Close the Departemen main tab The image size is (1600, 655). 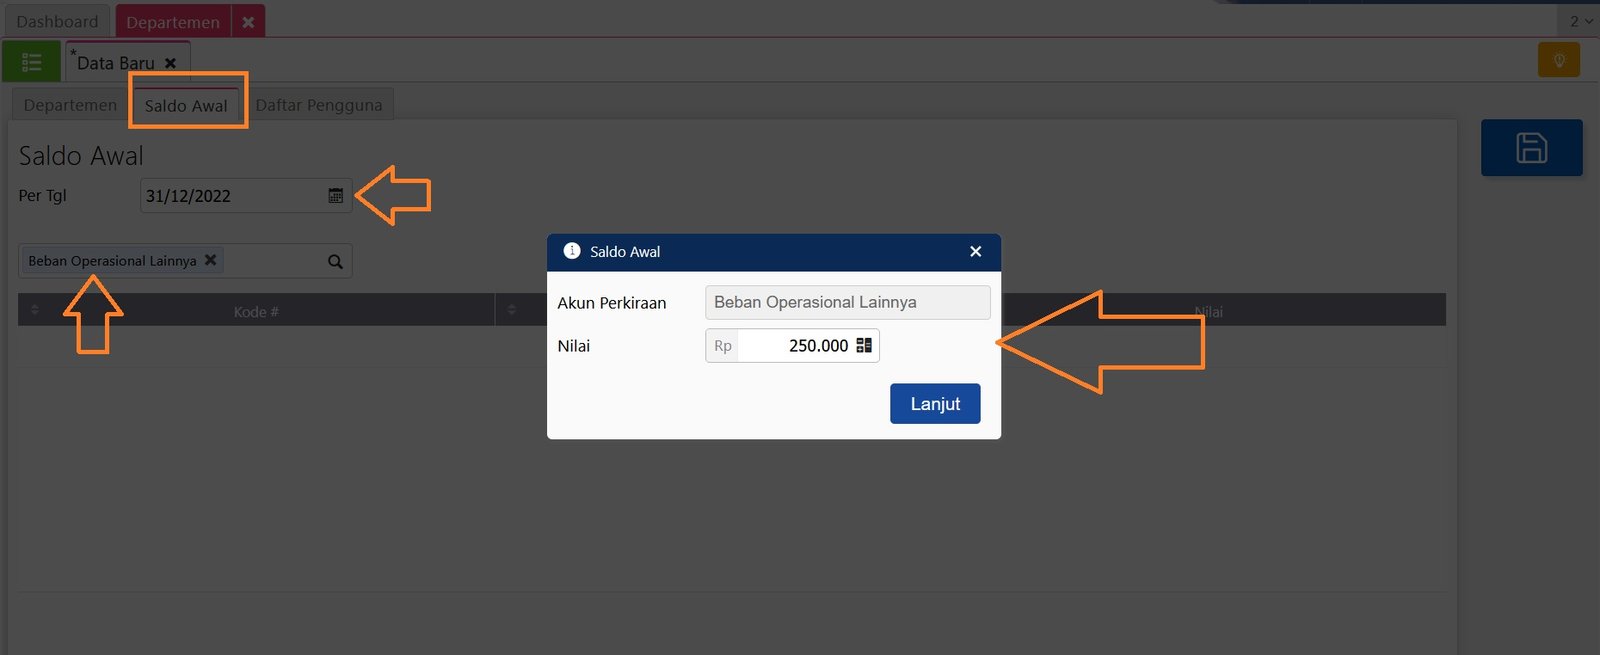248,22
